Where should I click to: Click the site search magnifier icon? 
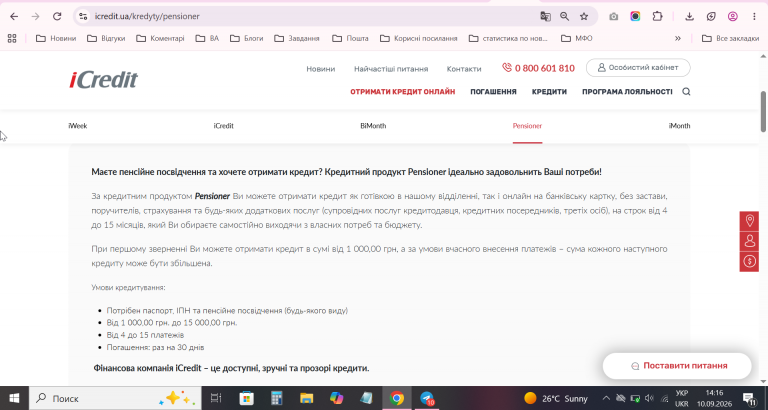click(x=686, y=92)
